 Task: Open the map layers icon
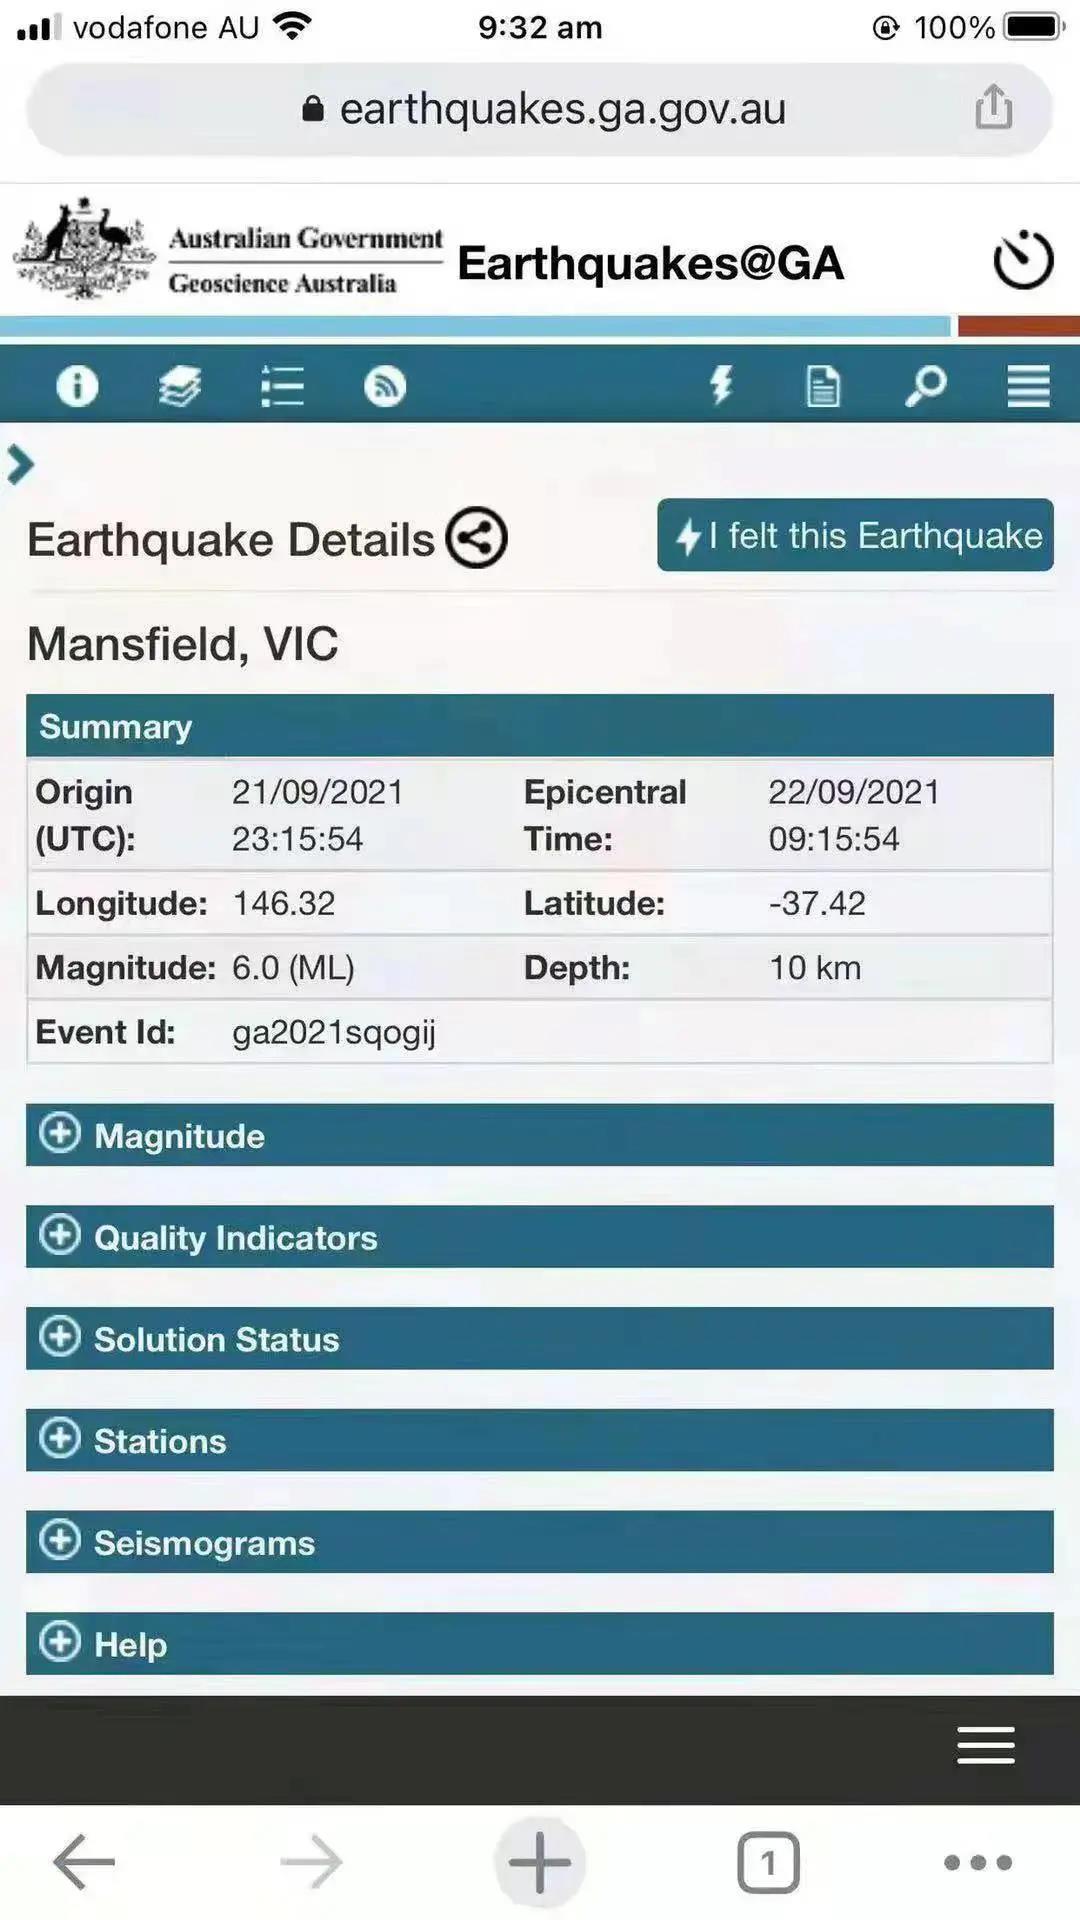pyautogui.click(x=180, y=386)
